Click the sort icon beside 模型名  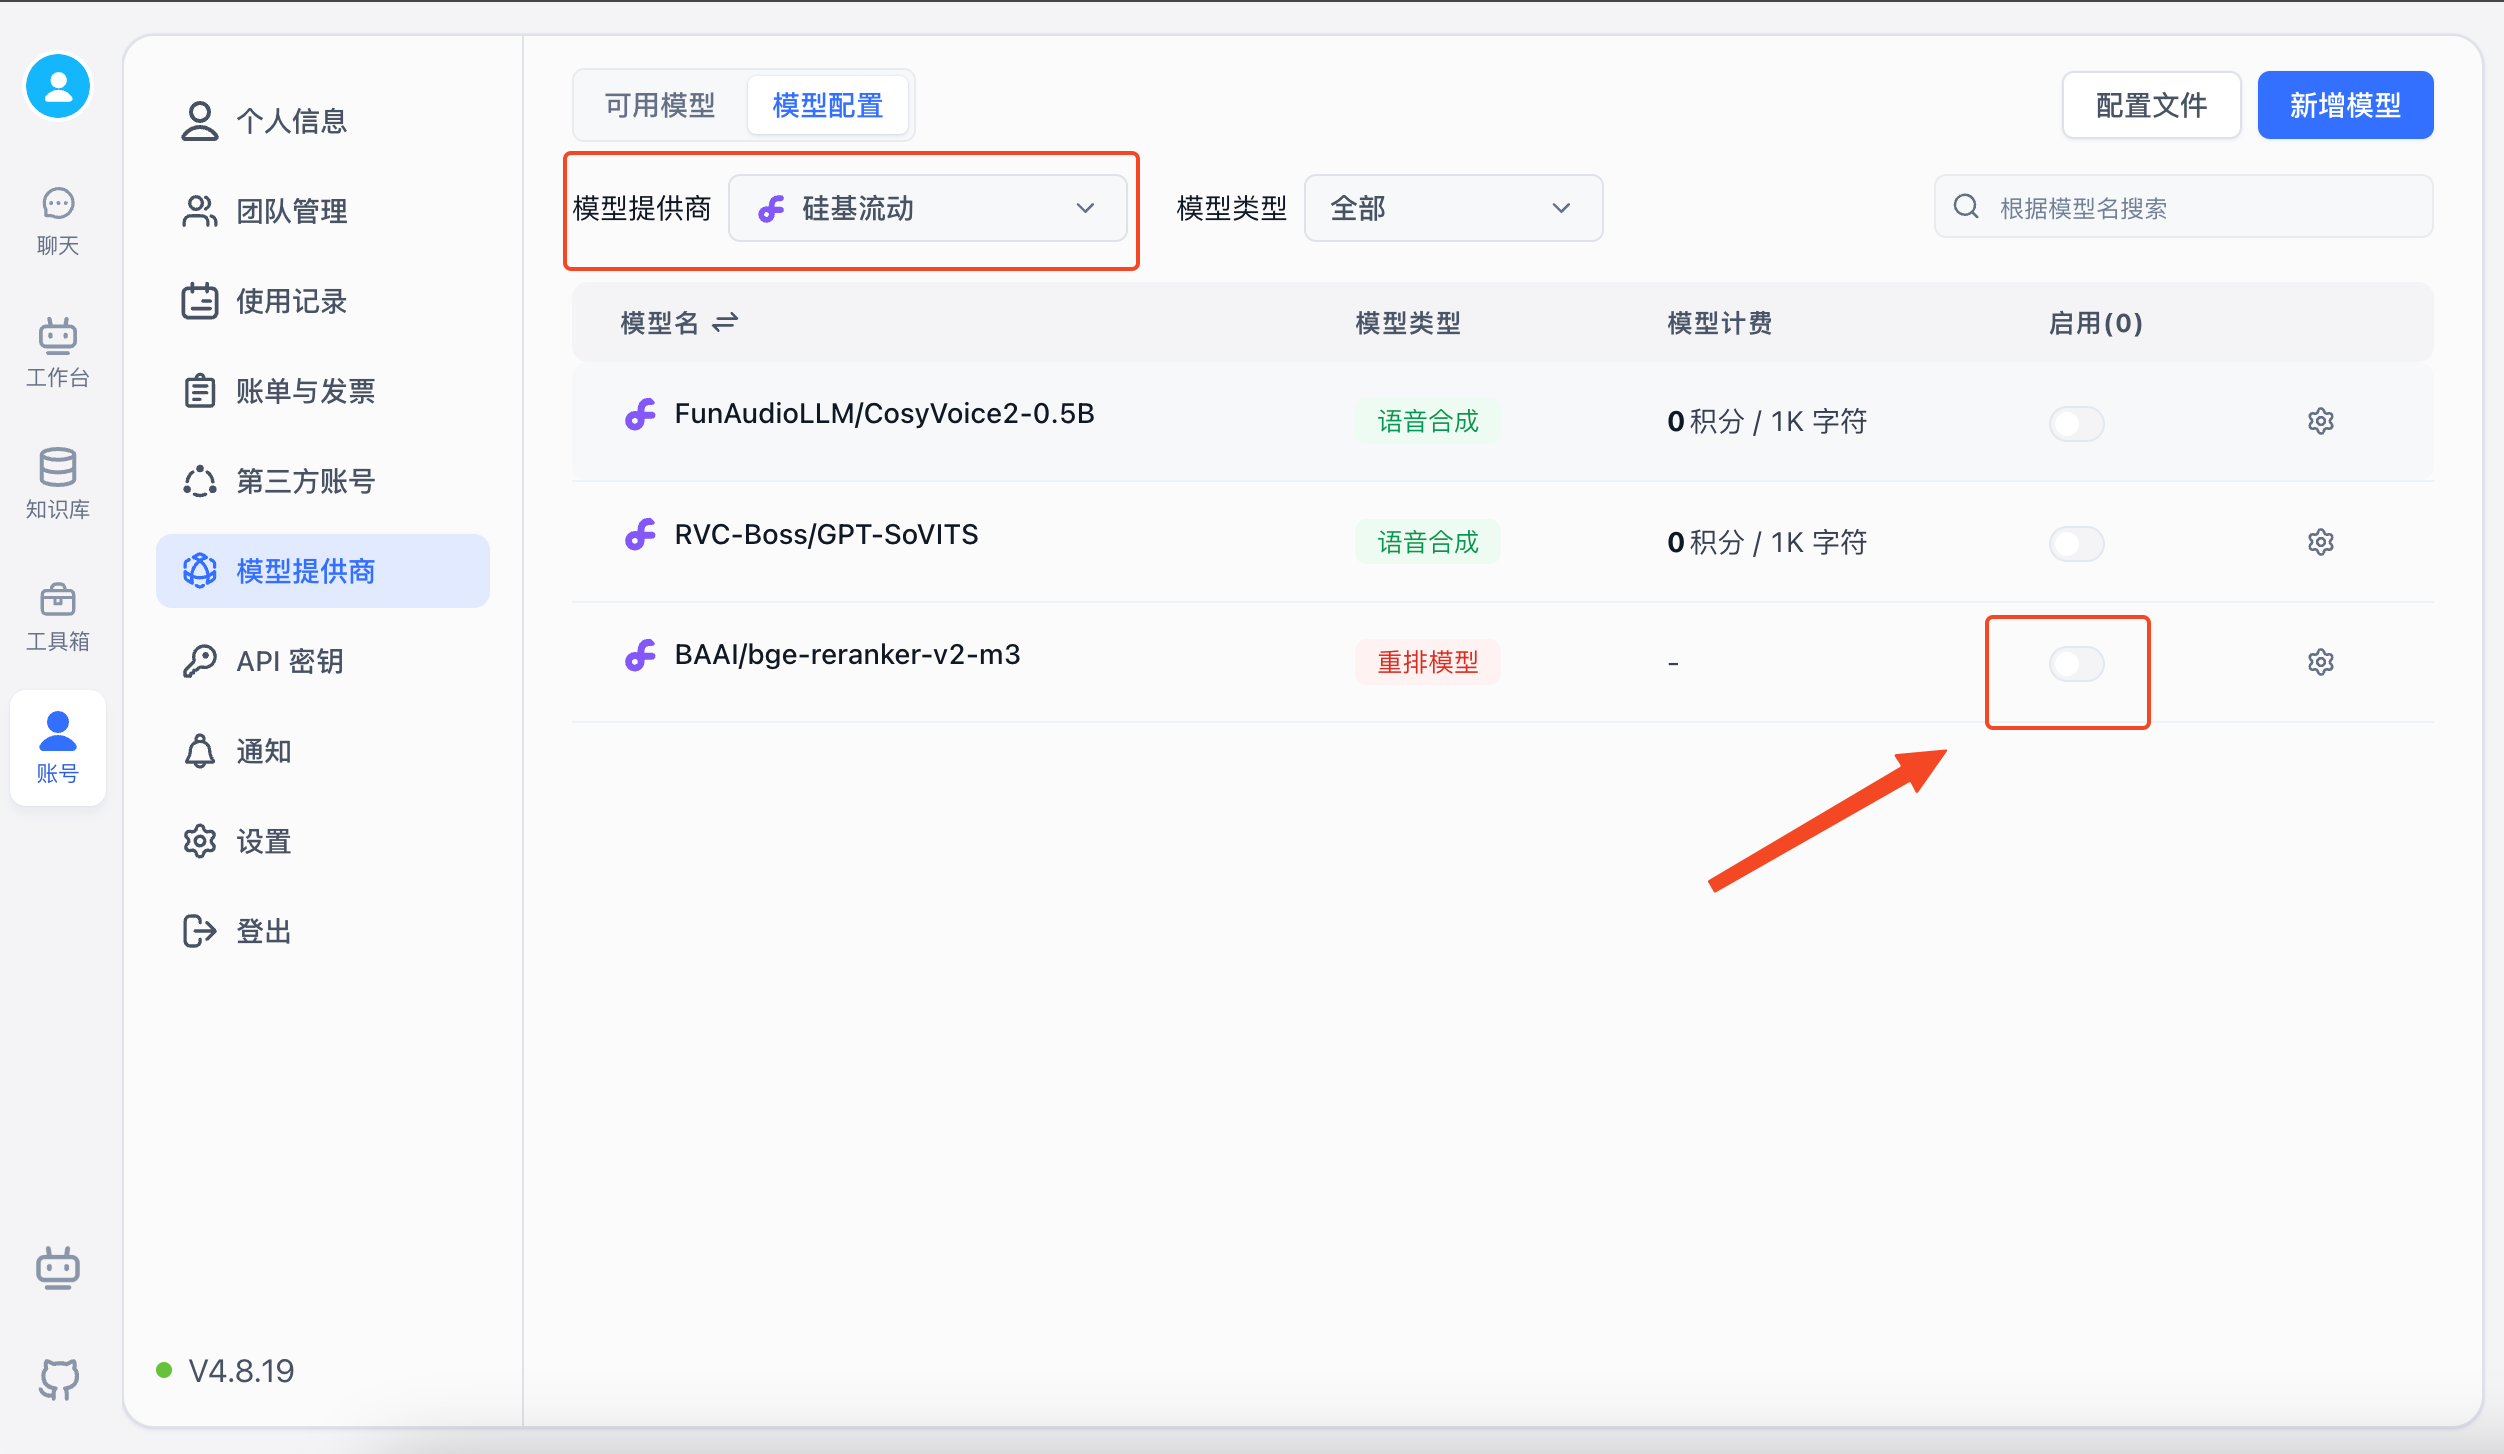point(725,322)
